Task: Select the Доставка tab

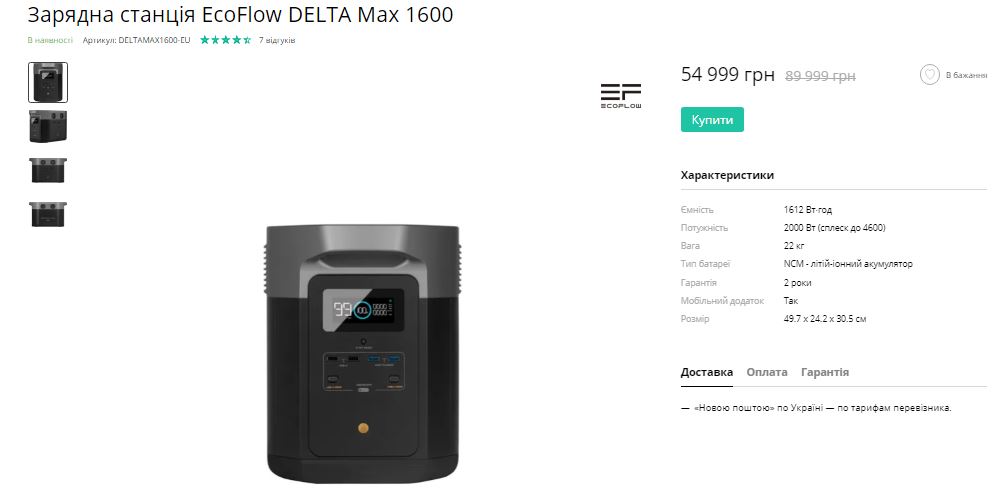Action: click(x=706, y=372)
